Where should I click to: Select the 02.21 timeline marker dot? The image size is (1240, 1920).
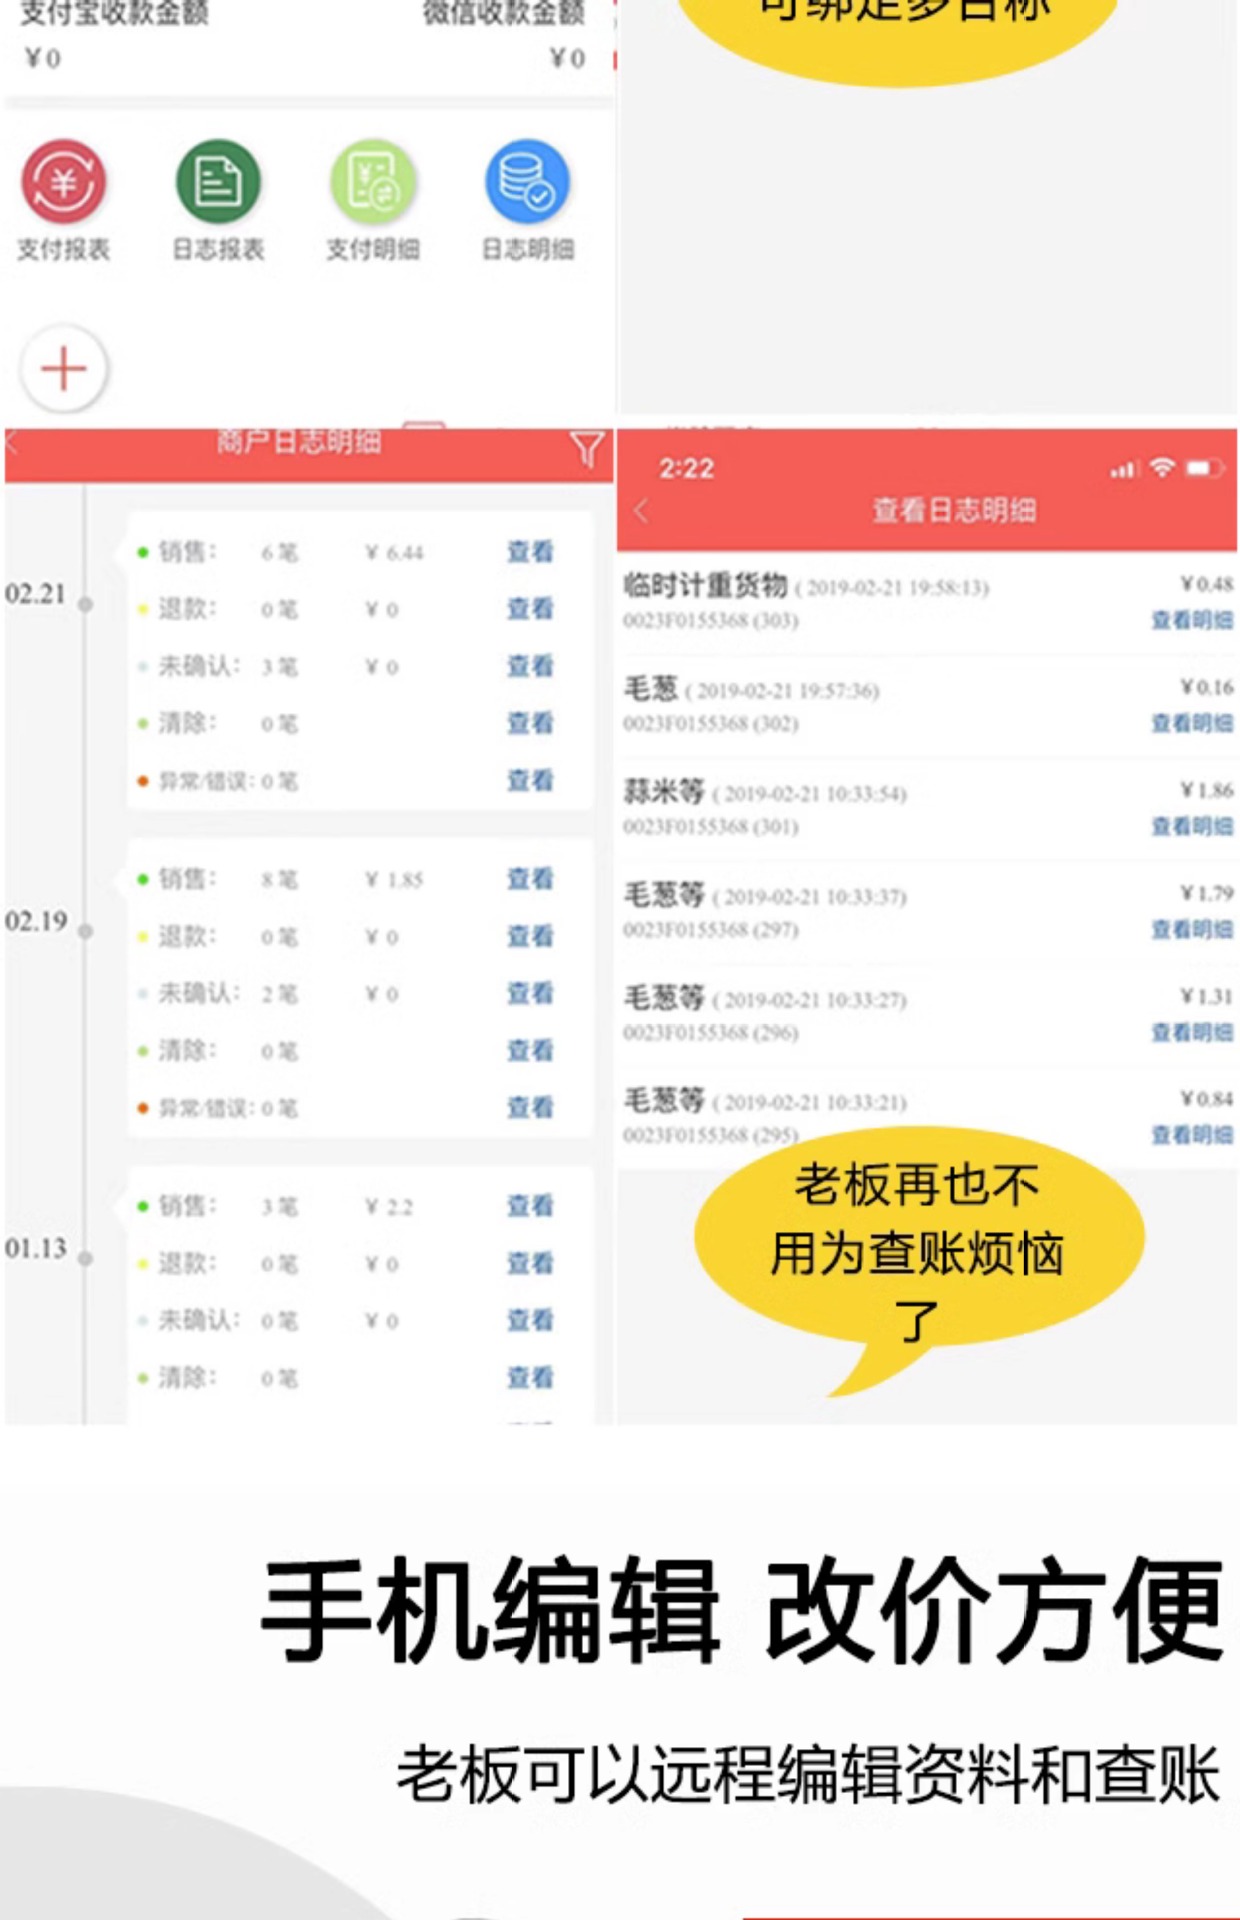click(x=86, y=604)
